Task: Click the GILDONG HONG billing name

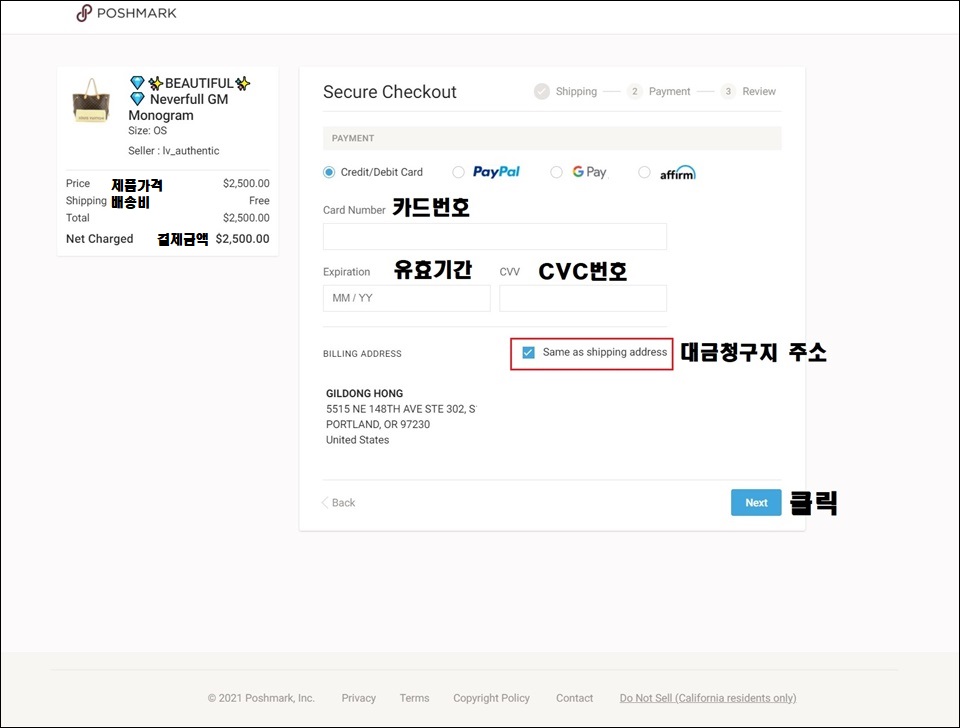Action: coord(364,394)
